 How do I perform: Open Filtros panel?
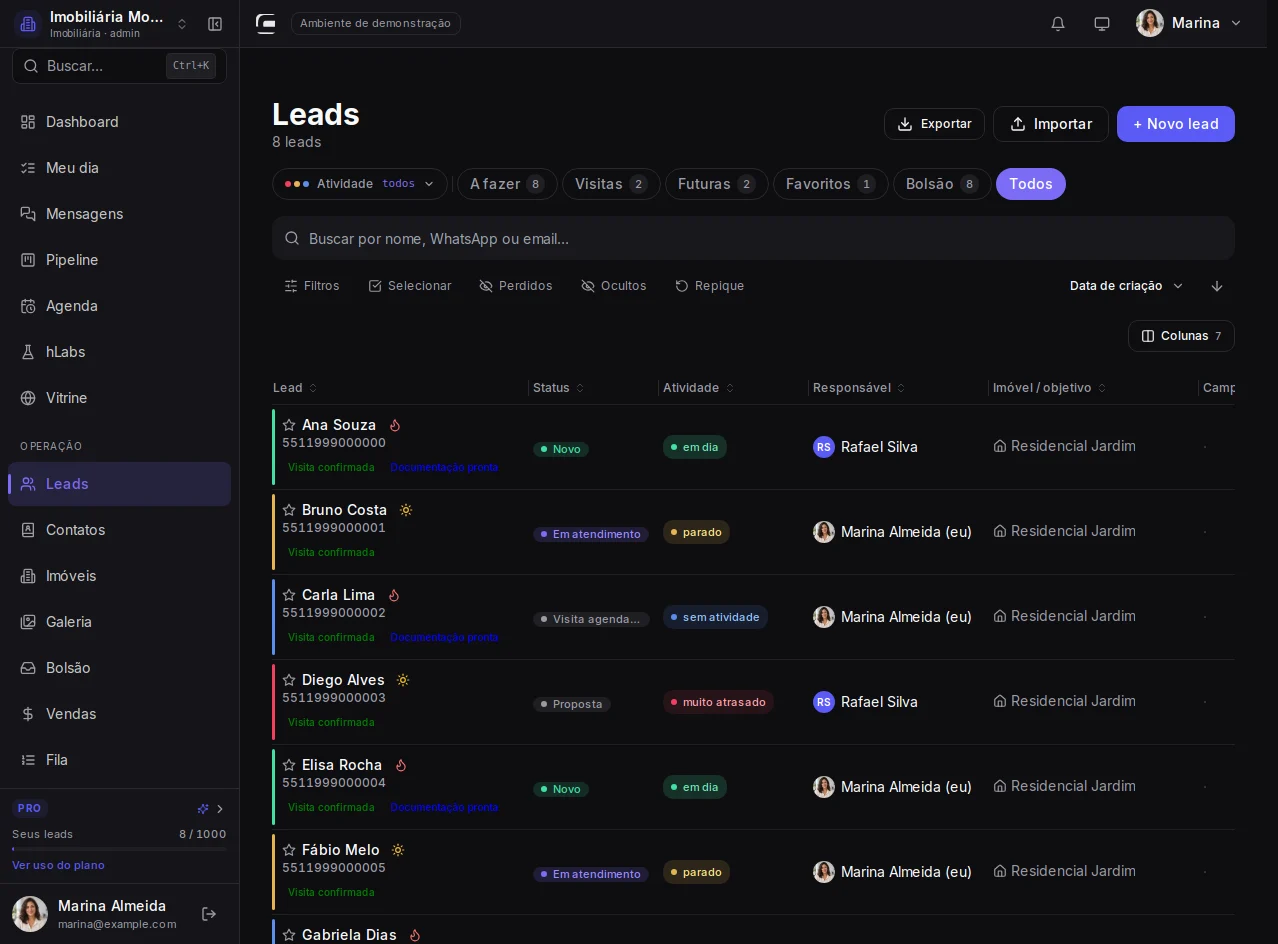tap(312, 286)
